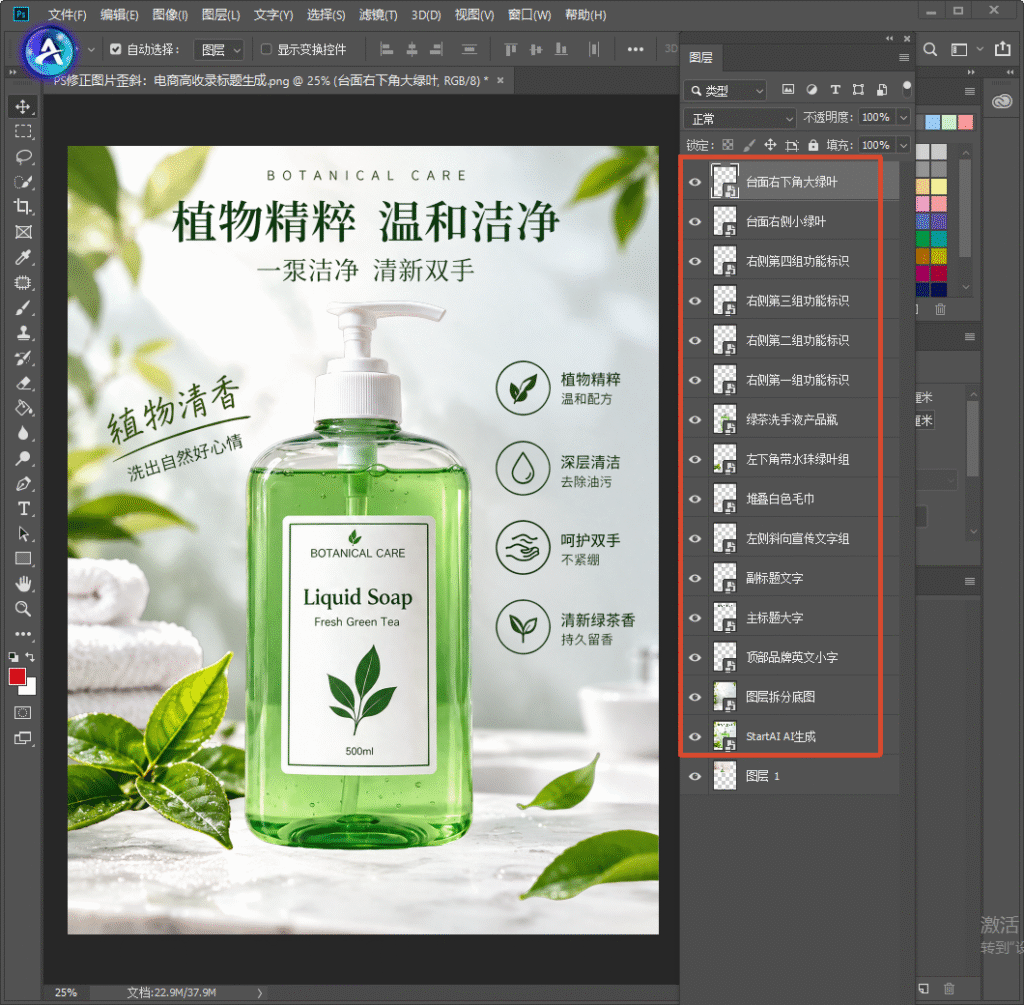Screen dimensions: 1024x1005
Task: Open the Layers panel flyout menu
Action: [904, 57]
